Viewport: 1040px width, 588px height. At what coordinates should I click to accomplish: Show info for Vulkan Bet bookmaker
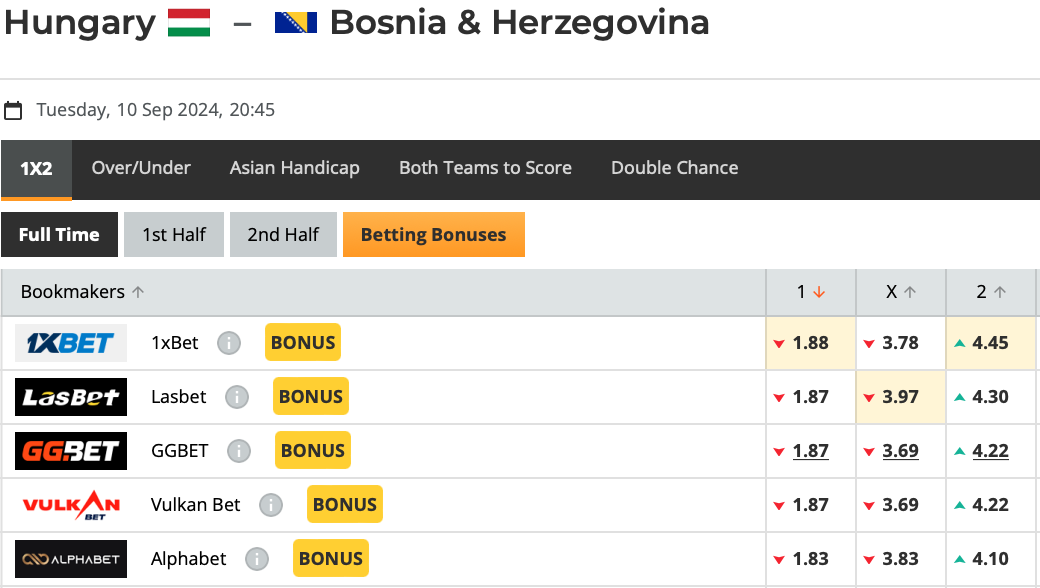271,505
